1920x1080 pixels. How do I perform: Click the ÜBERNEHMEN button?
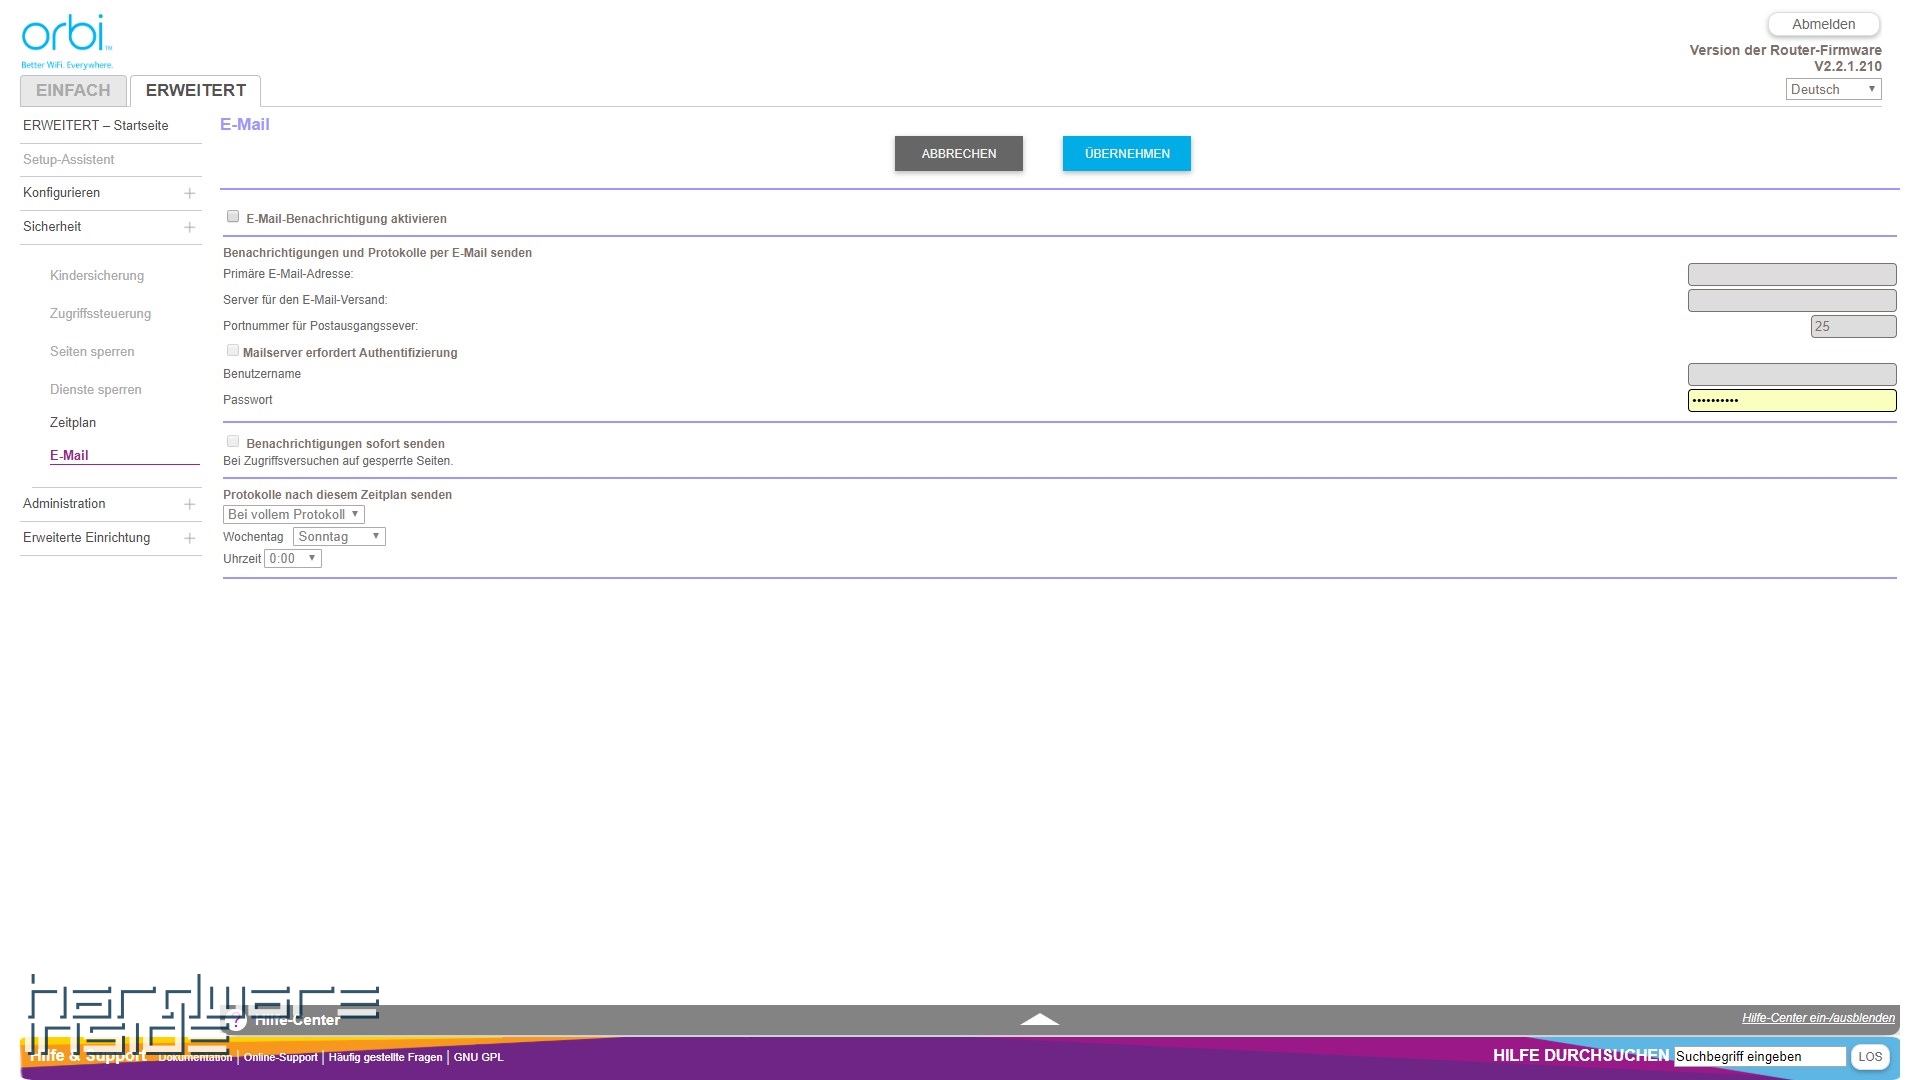tap(1126, 153)
